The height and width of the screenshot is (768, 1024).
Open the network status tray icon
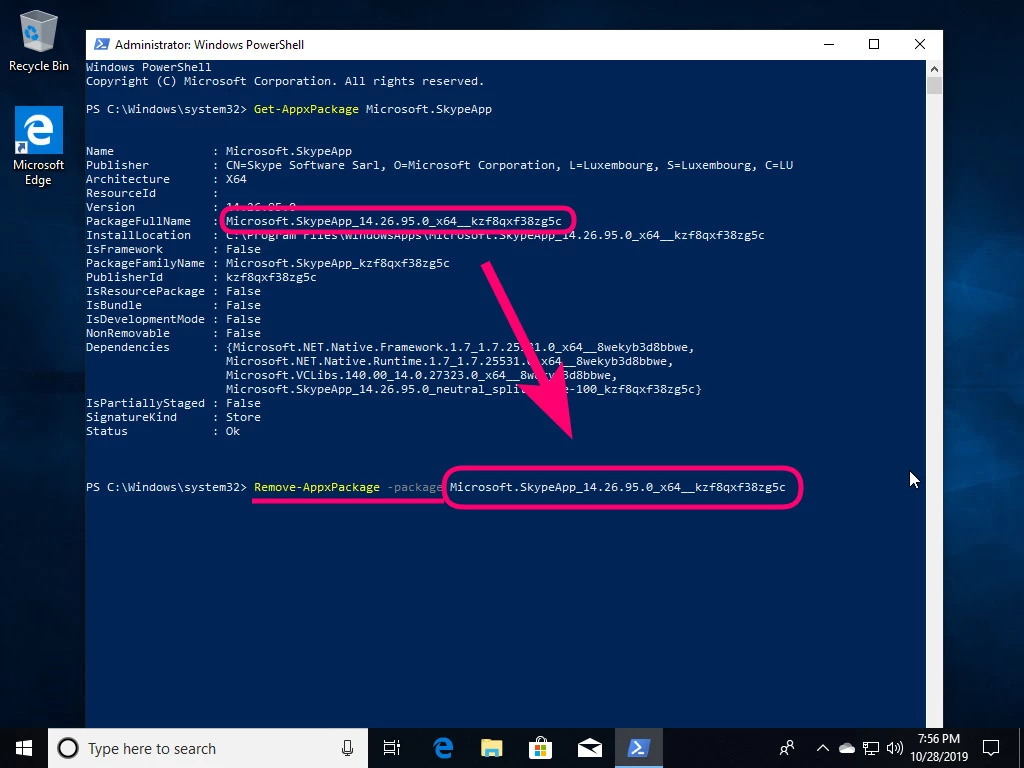[x=869, y=747]
